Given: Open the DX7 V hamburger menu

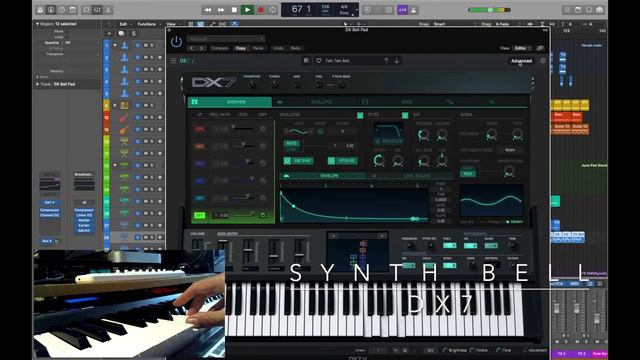Looking at the screenshot, I should pos(173,61).
